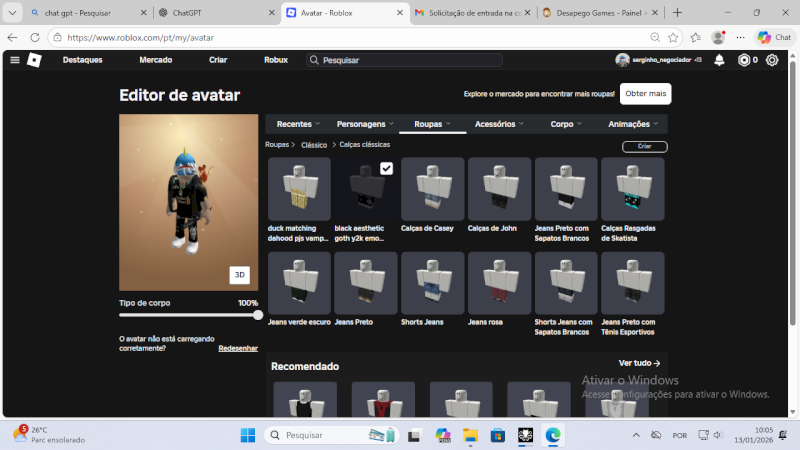Click the Roblox logo home icon
This screenshot has height=450, width=800.
tap(34, 60)
